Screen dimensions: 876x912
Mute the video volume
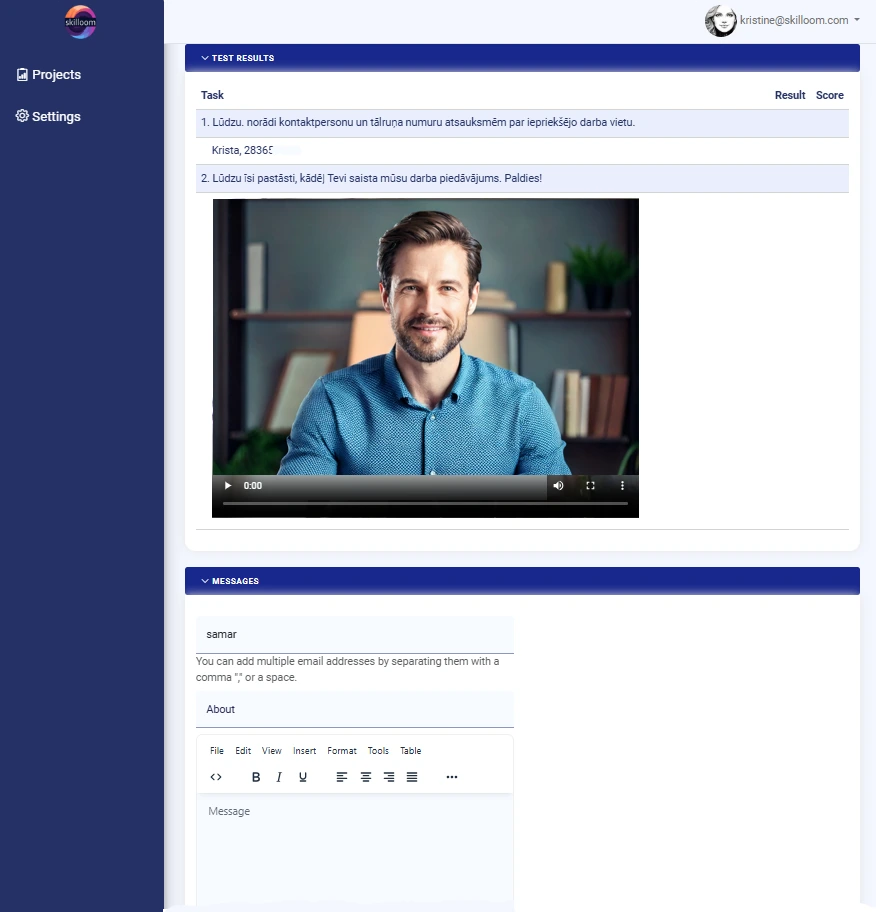tap(558, 486)
